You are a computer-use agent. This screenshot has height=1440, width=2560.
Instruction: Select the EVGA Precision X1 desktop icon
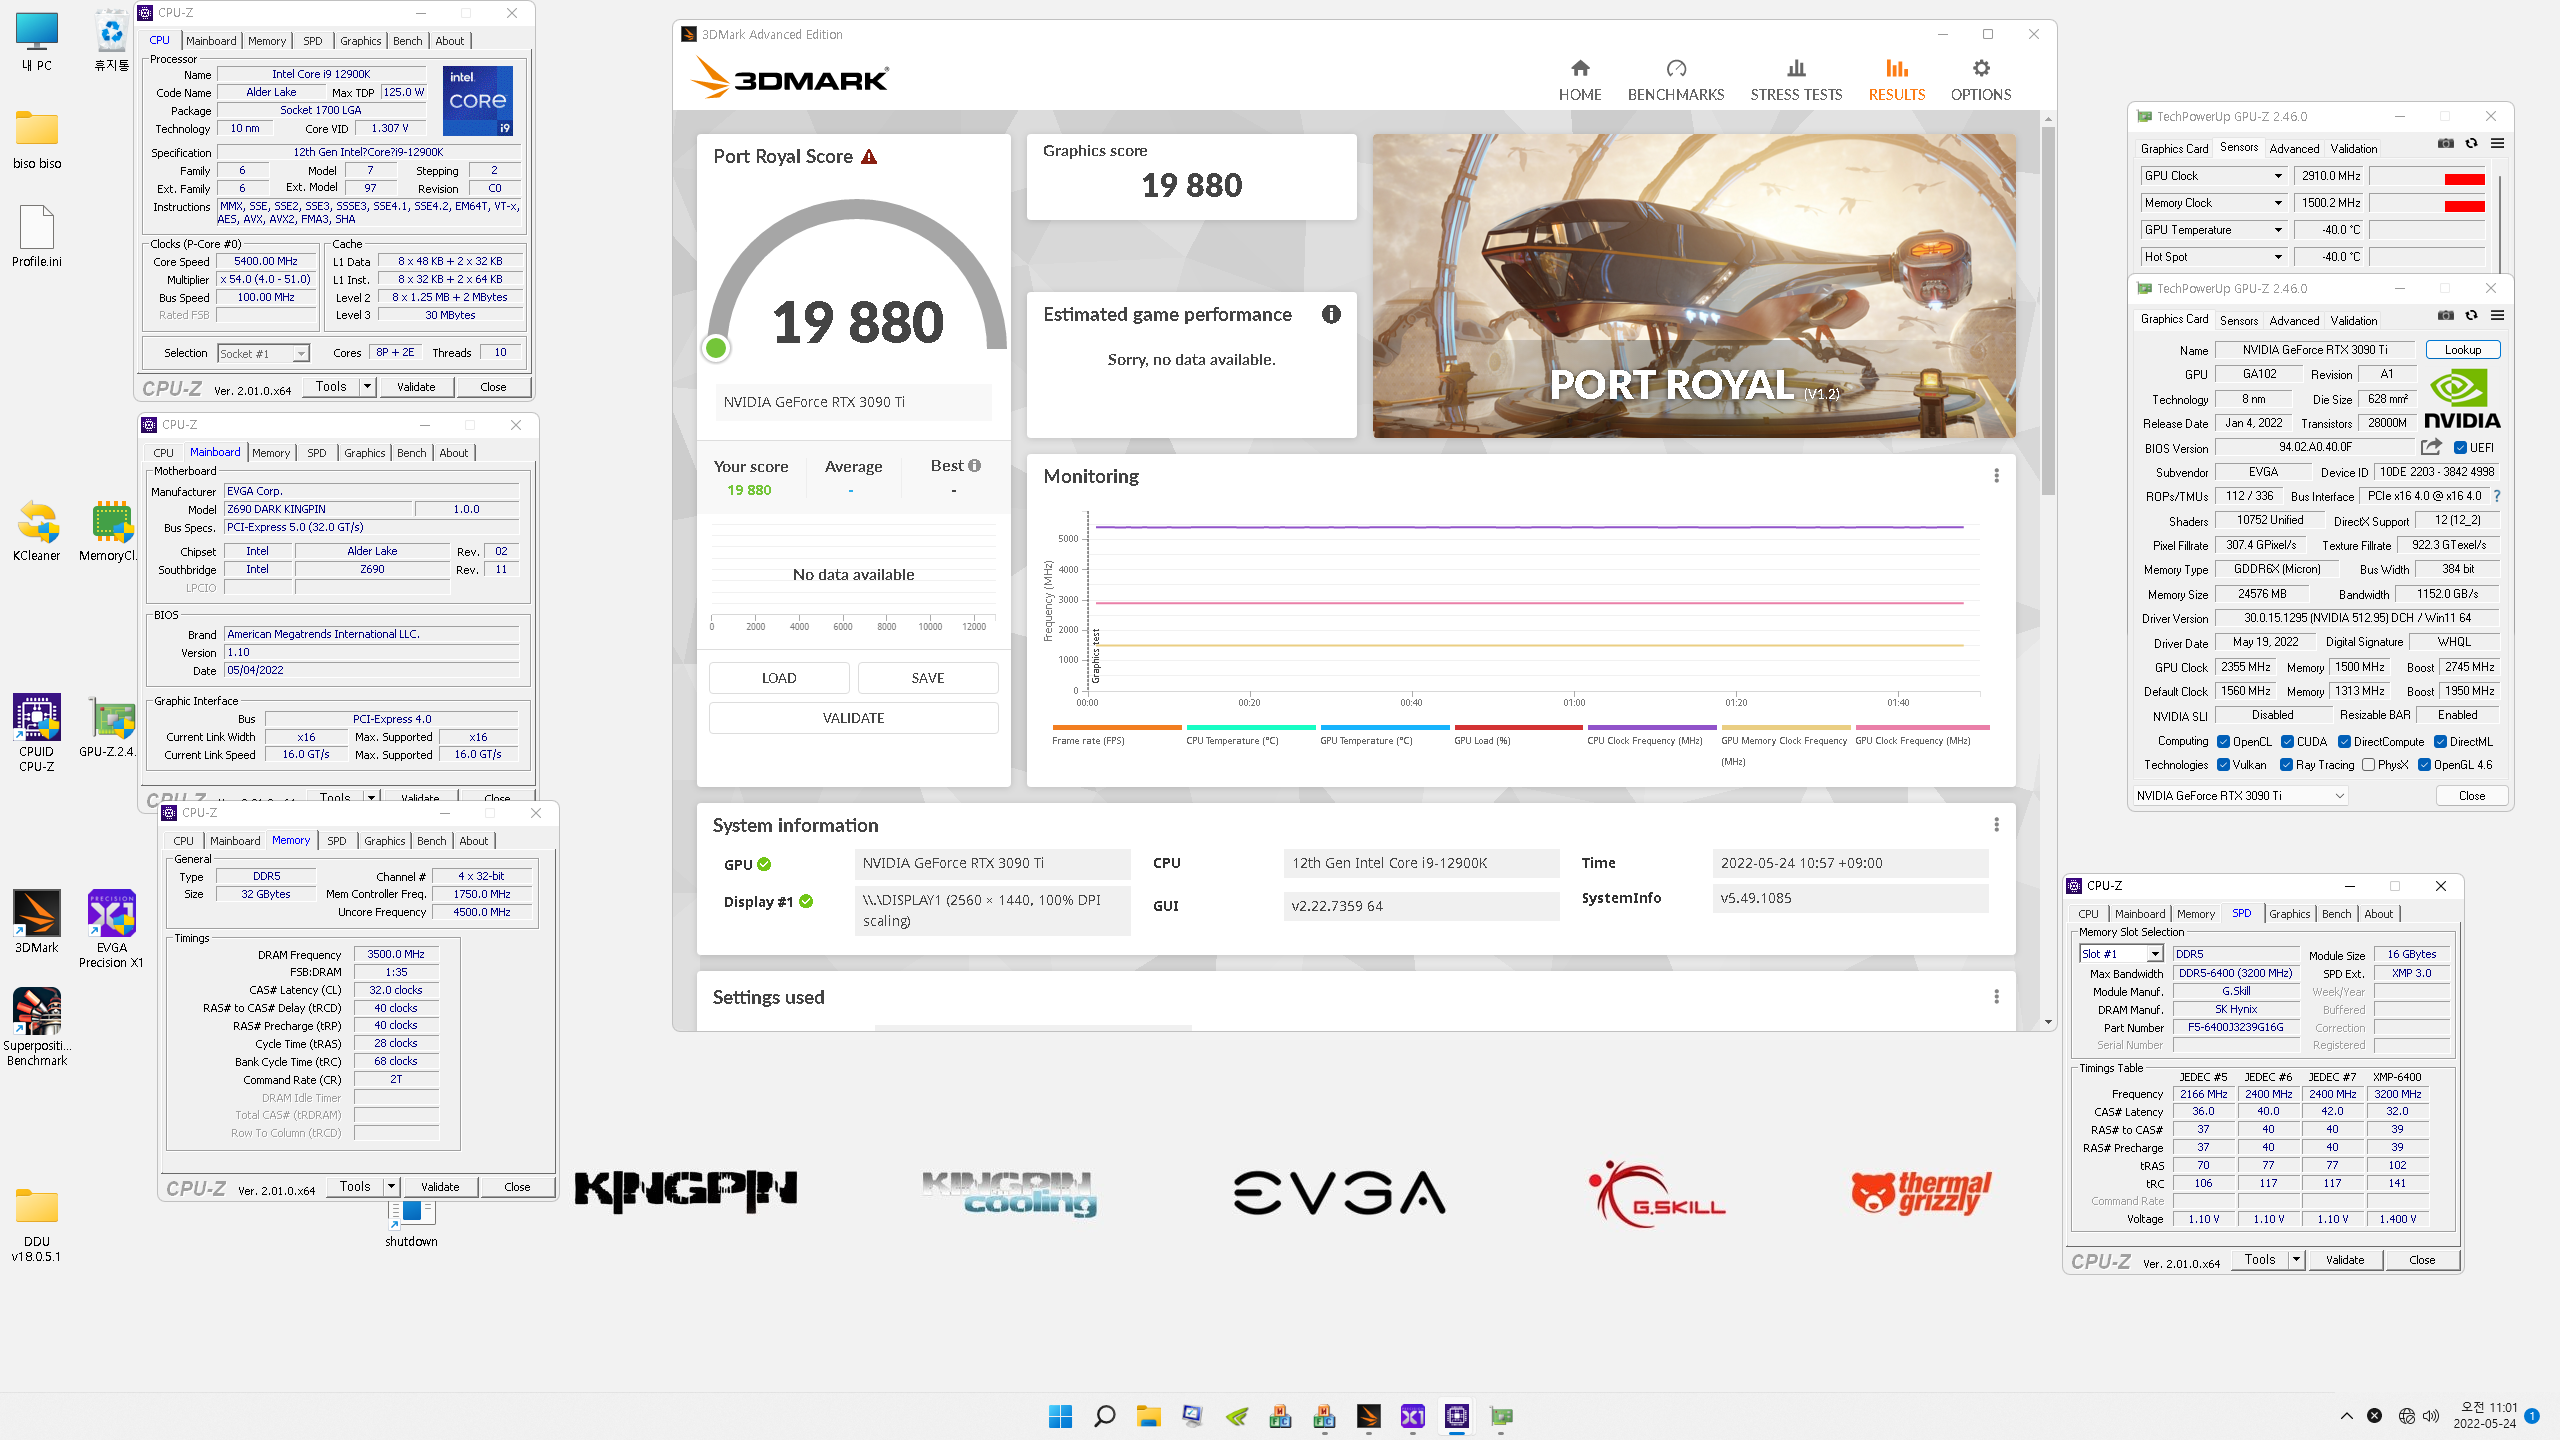coord(111,928)
